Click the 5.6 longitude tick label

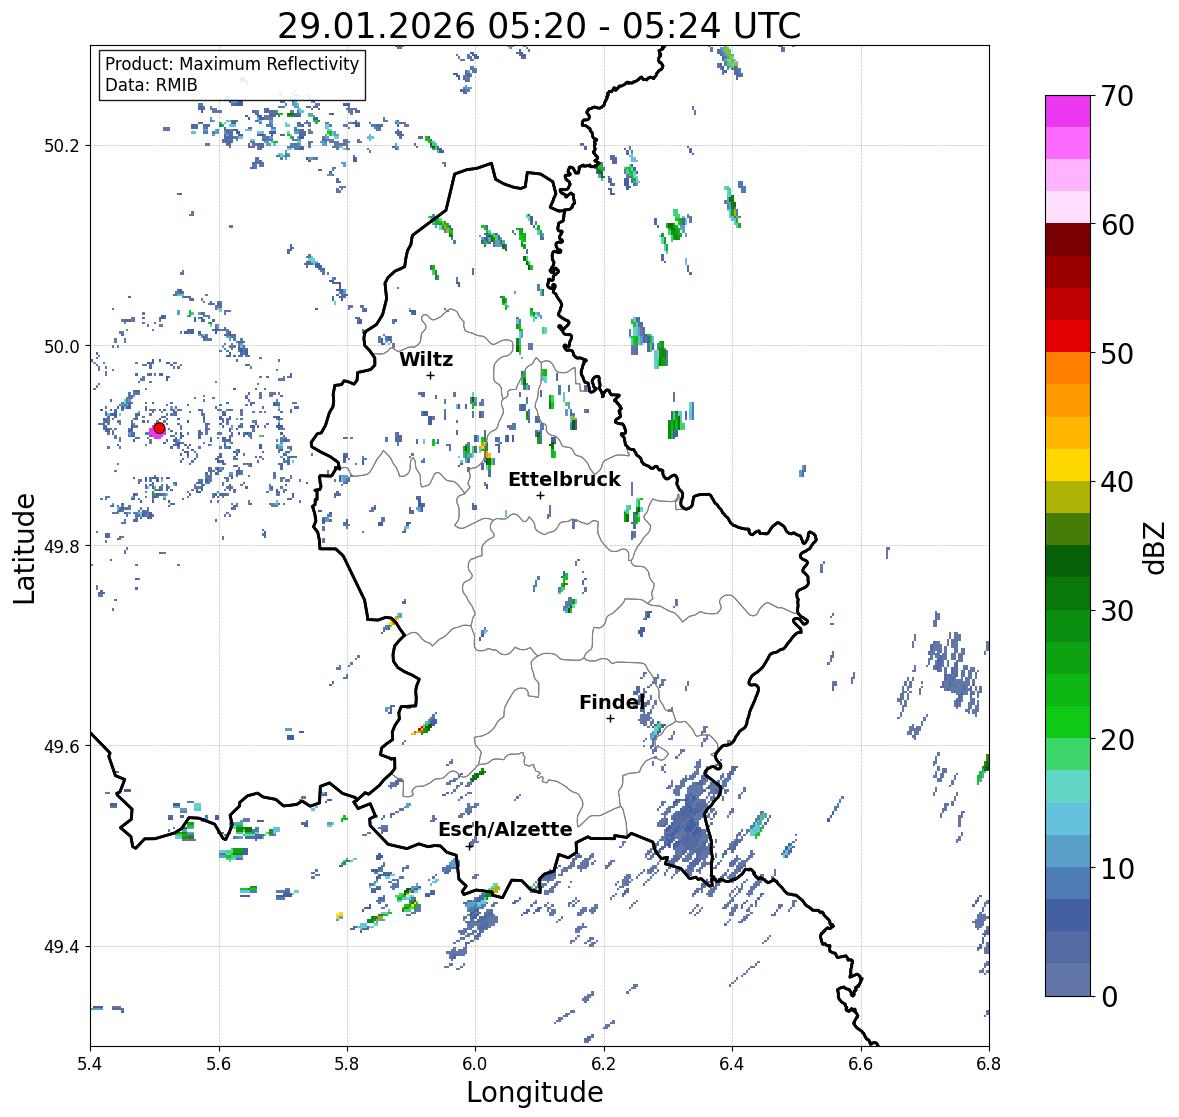click(x=219, y=1064)
